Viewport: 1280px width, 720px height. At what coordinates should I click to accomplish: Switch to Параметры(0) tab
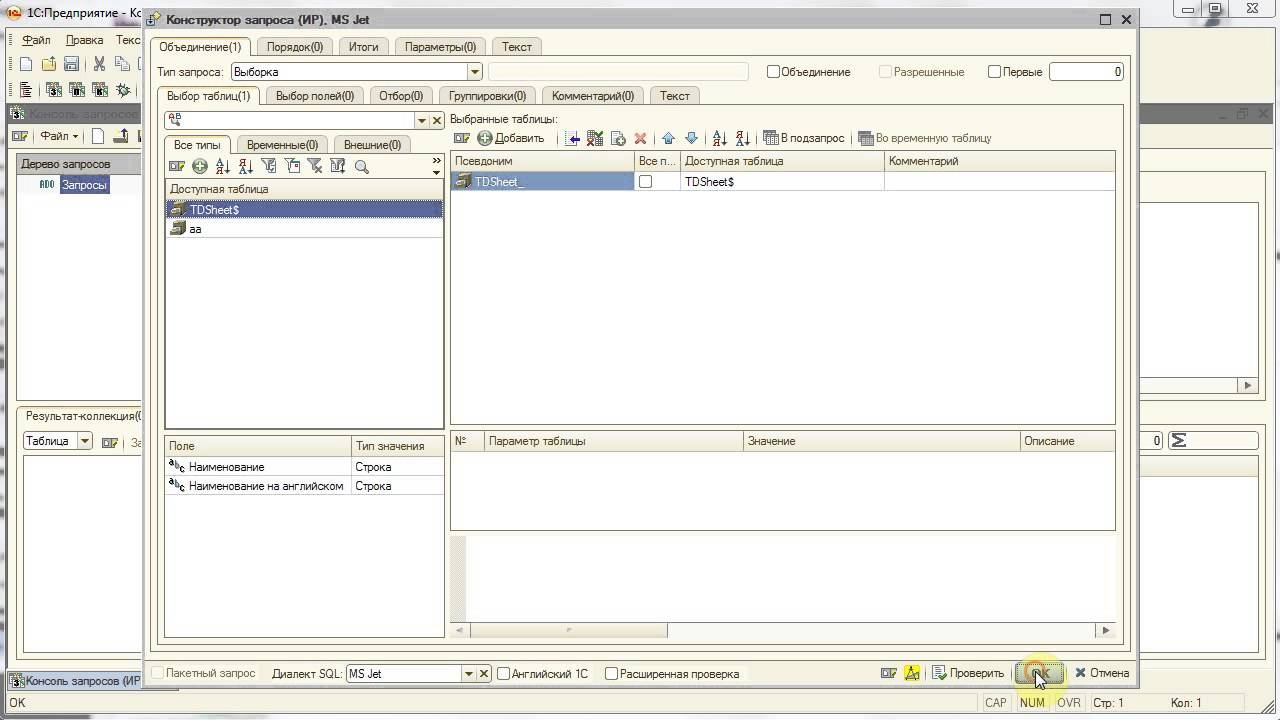click(x=440, y=47)
